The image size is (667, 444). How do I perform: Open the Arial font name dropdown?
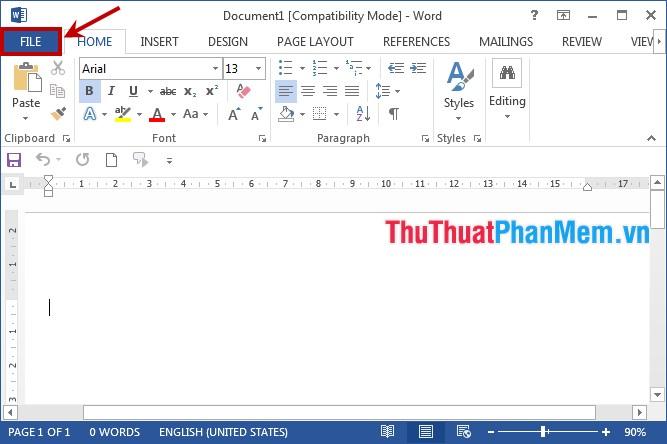point(215,68)
